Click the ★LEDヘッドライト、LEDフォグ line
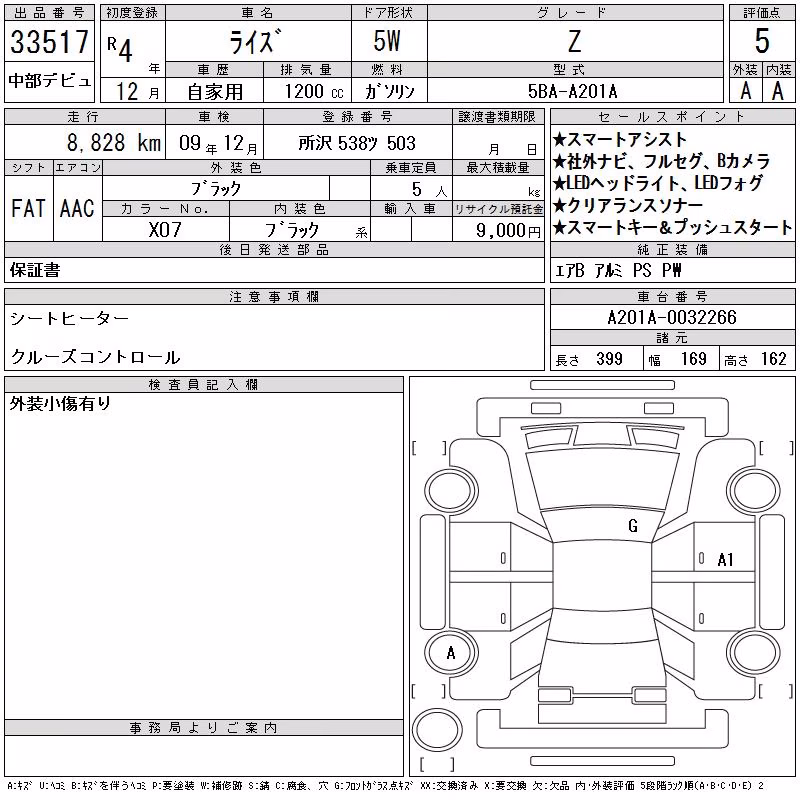The width and height of the screenshot is (800, 800). click(658, 183)
